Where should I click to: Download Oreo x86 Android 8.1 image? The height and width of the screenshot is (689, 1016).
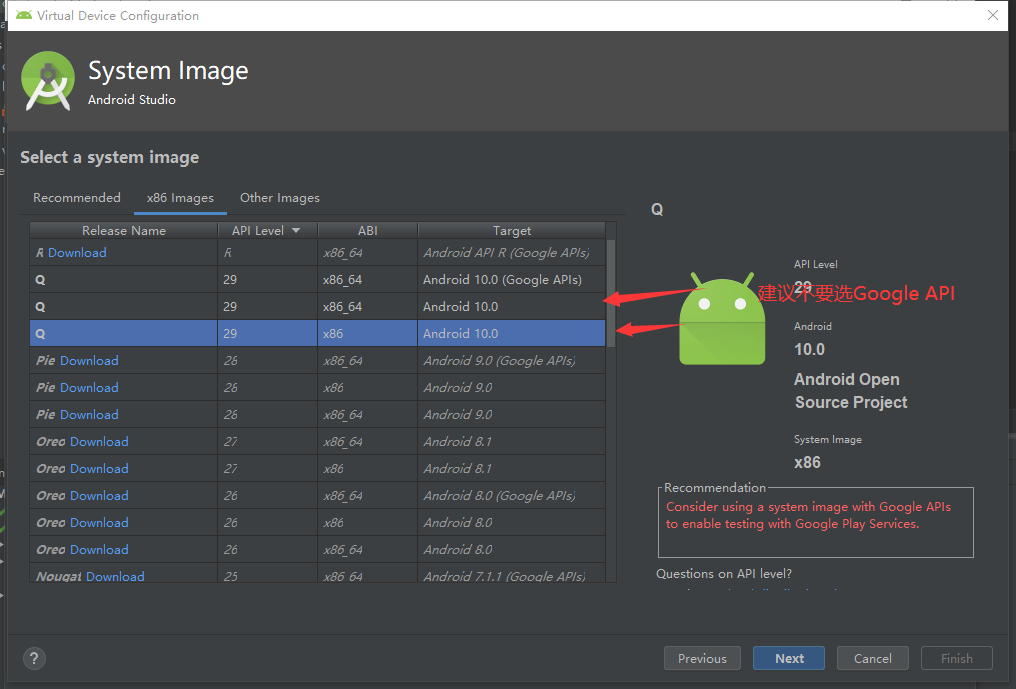[x=99, y=469]
